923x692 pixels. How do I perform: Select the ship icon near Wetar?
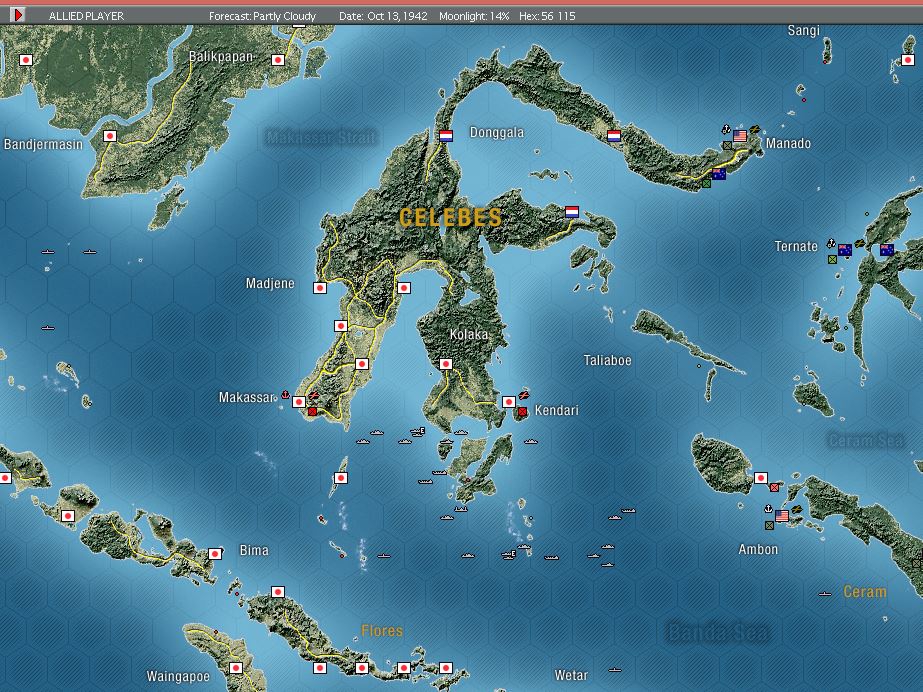pyautogui.click(x=615, y=670)
